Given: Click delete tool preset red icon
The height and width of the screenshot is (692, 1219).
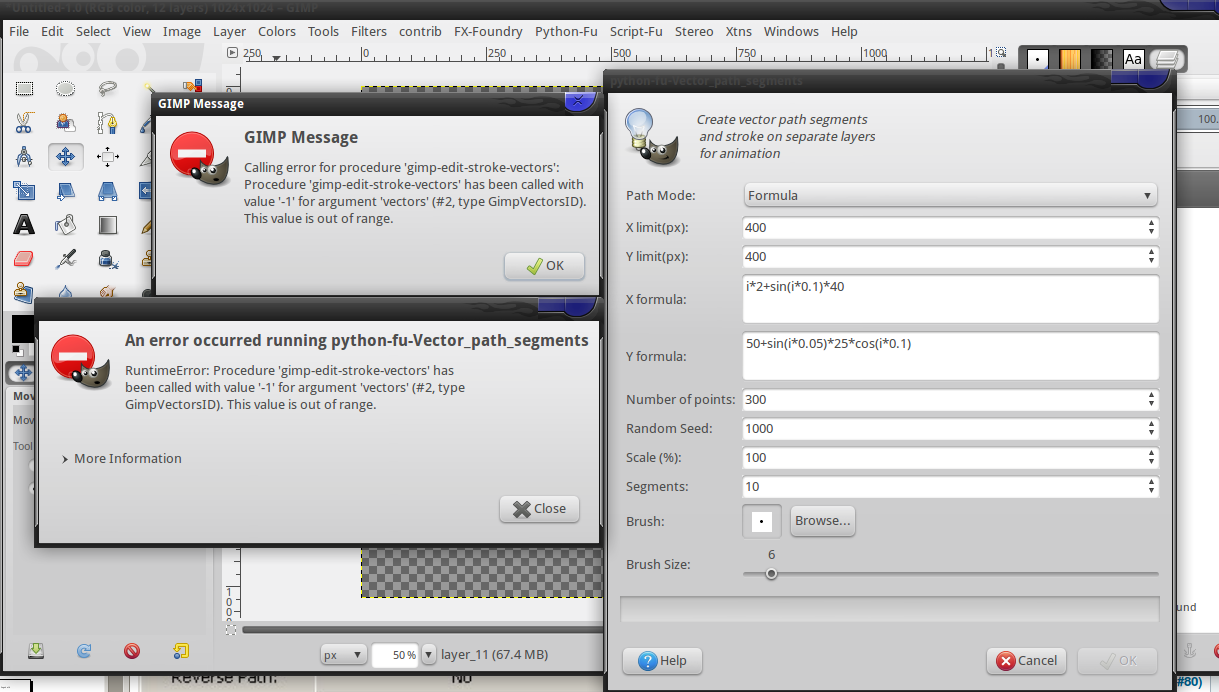Looking at the screenshot, I should click(132, 651).
